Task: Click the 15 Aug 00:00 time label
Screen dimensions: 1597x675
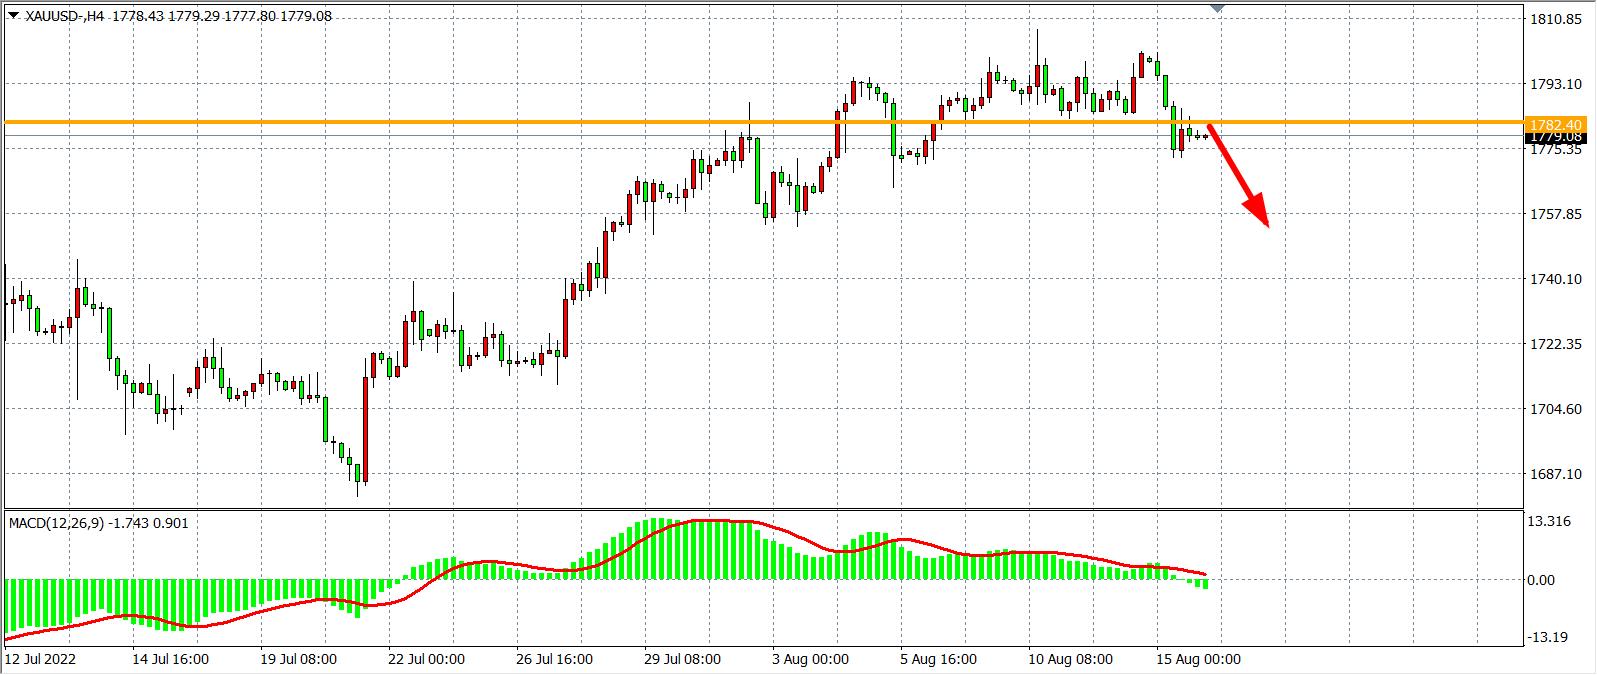Action: click(x=1199, y=659)
